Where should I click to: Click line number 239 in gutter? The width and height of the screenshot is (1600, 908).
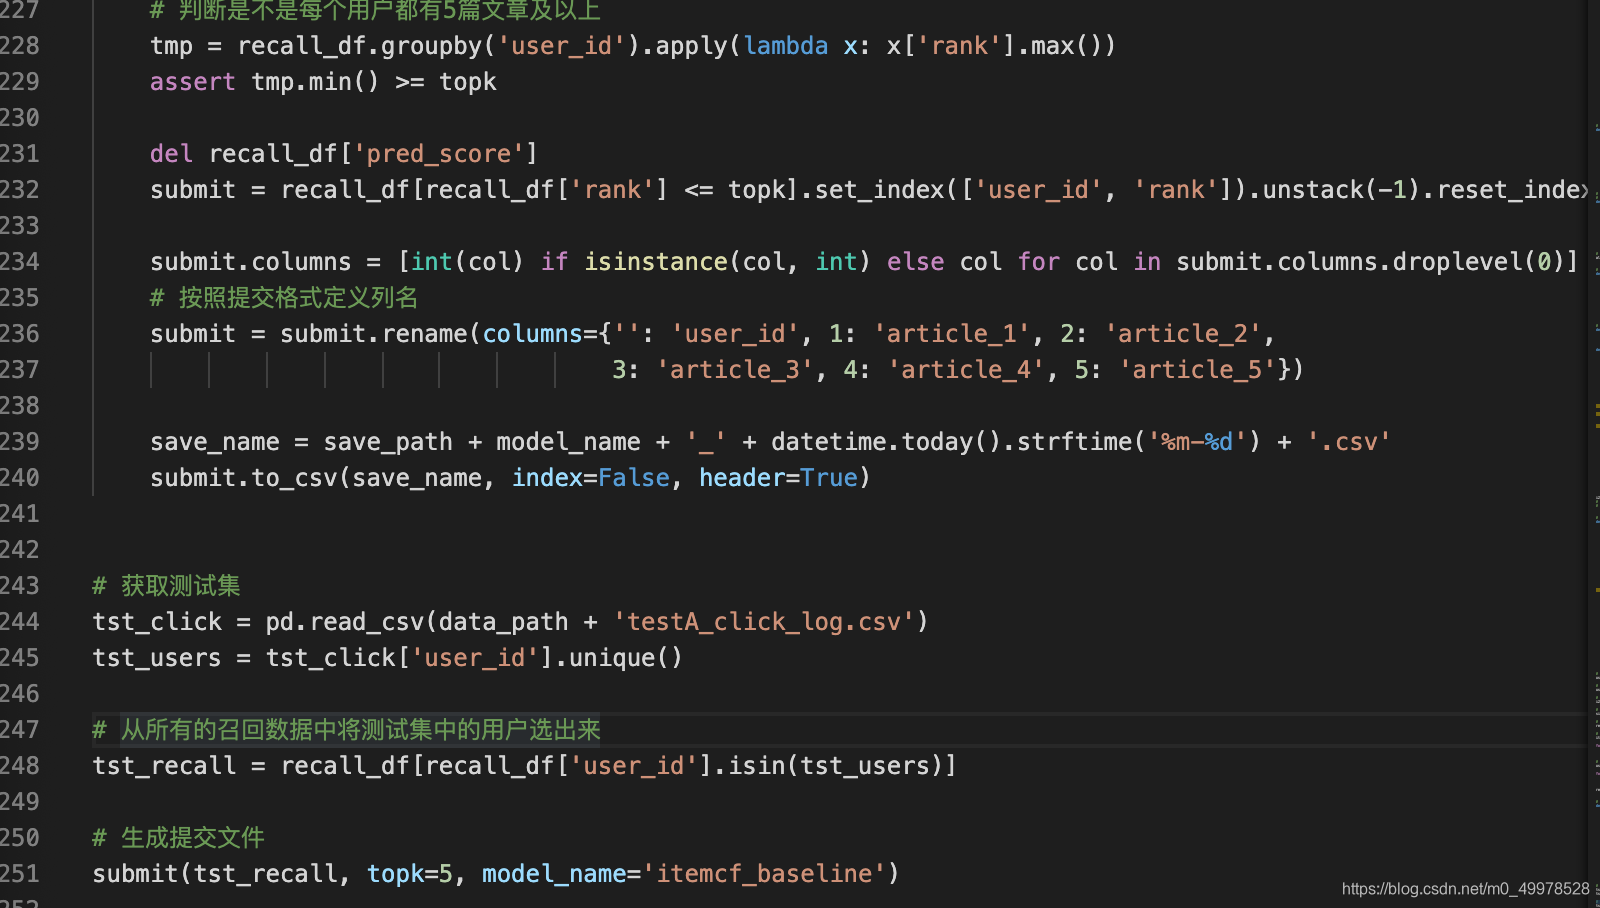tap(20, 442)
